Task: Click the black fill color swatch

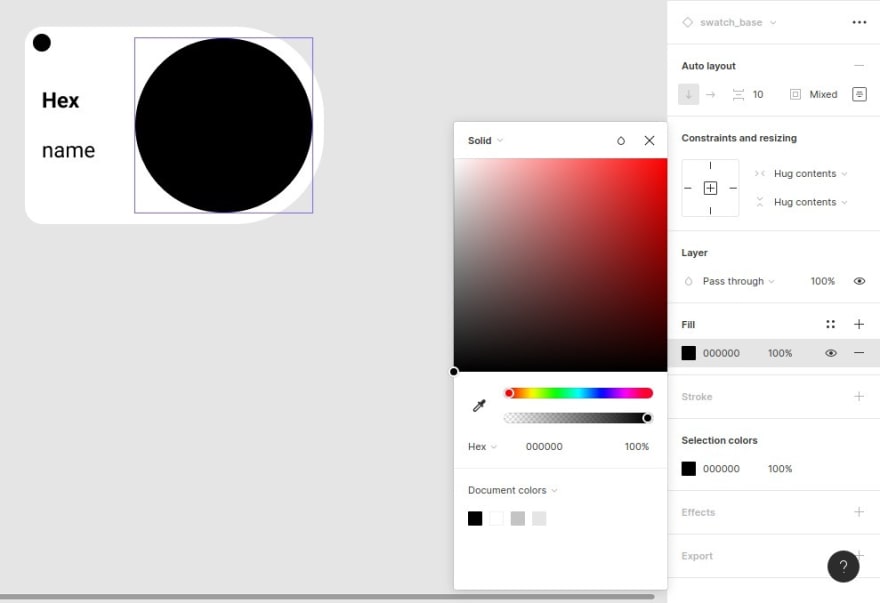Action: [689, 353]
